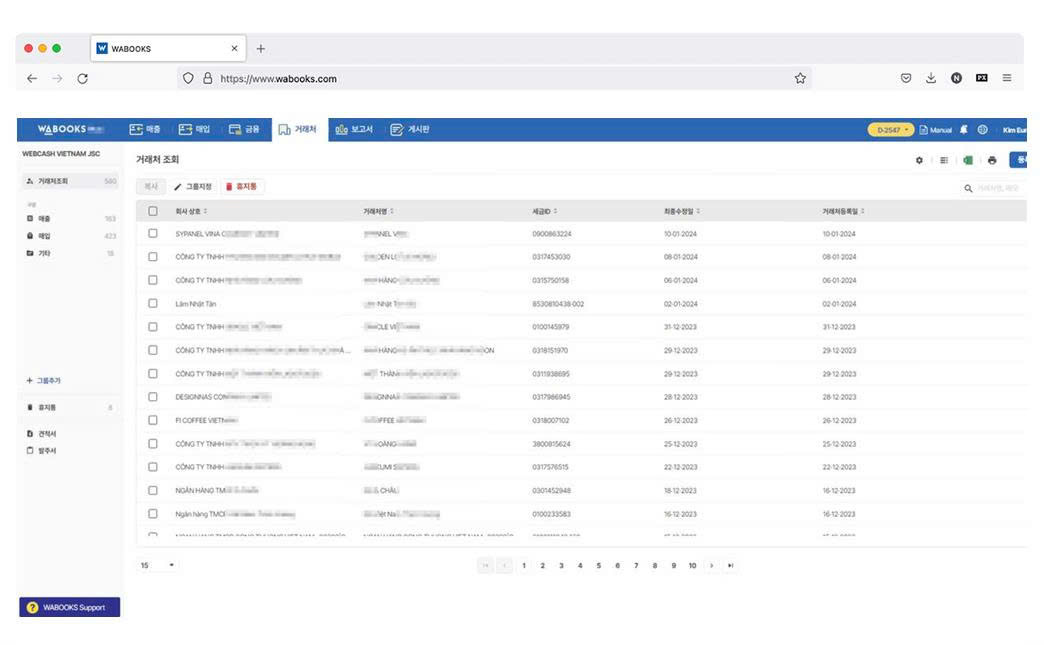Open the 금융 finance menu

pos(244,129)
